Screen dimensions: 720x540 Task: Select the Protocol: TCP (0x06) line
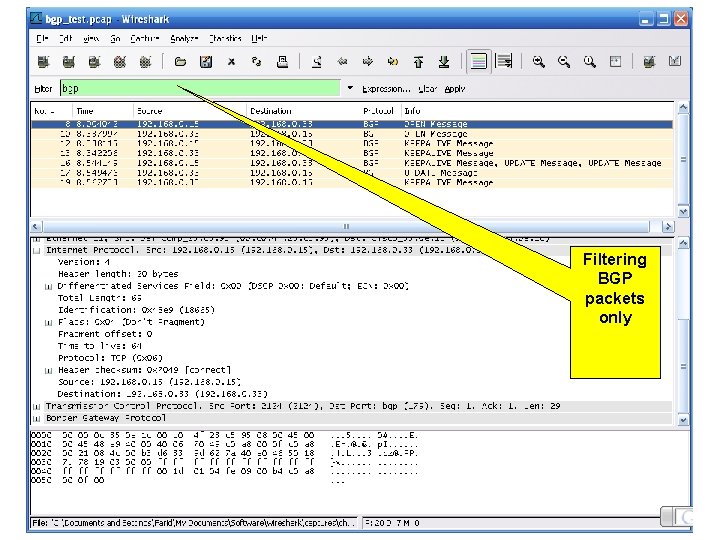pyautogui.click(x=110, y=358)
